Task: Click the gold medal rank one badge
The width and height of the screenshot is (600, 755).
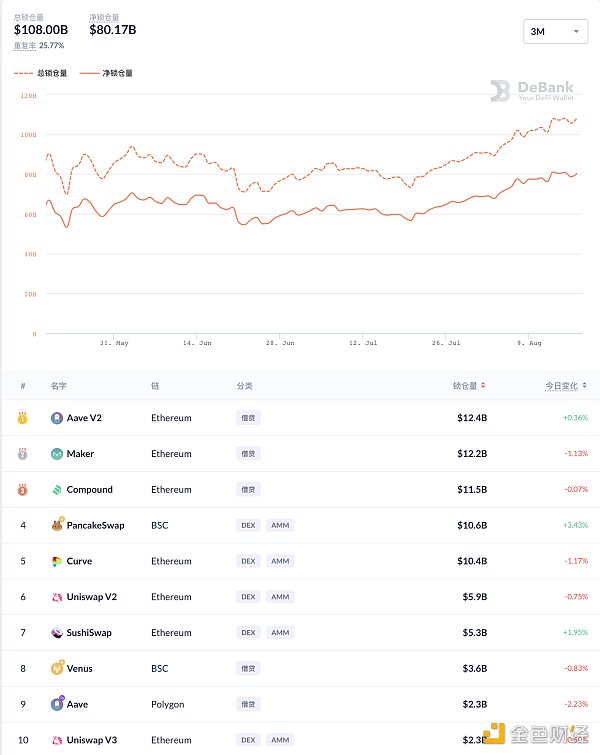Action: point(22,418)
